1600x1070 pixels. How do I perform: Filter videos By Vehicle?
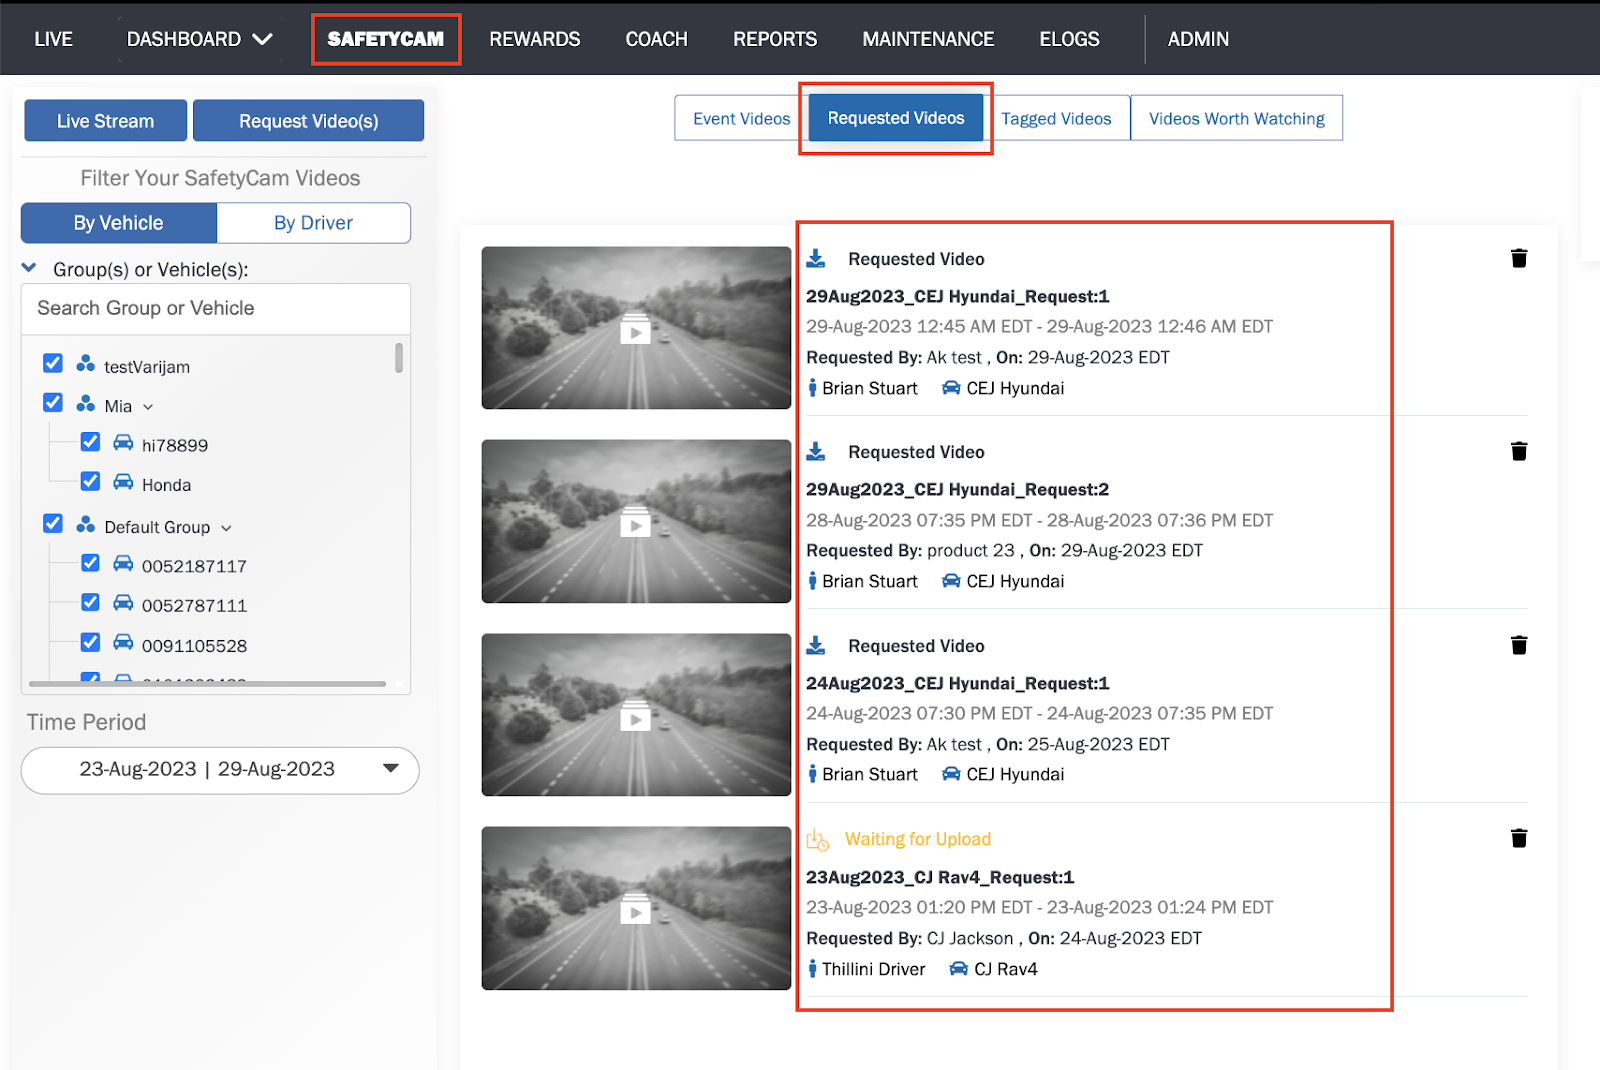[119, 223]
